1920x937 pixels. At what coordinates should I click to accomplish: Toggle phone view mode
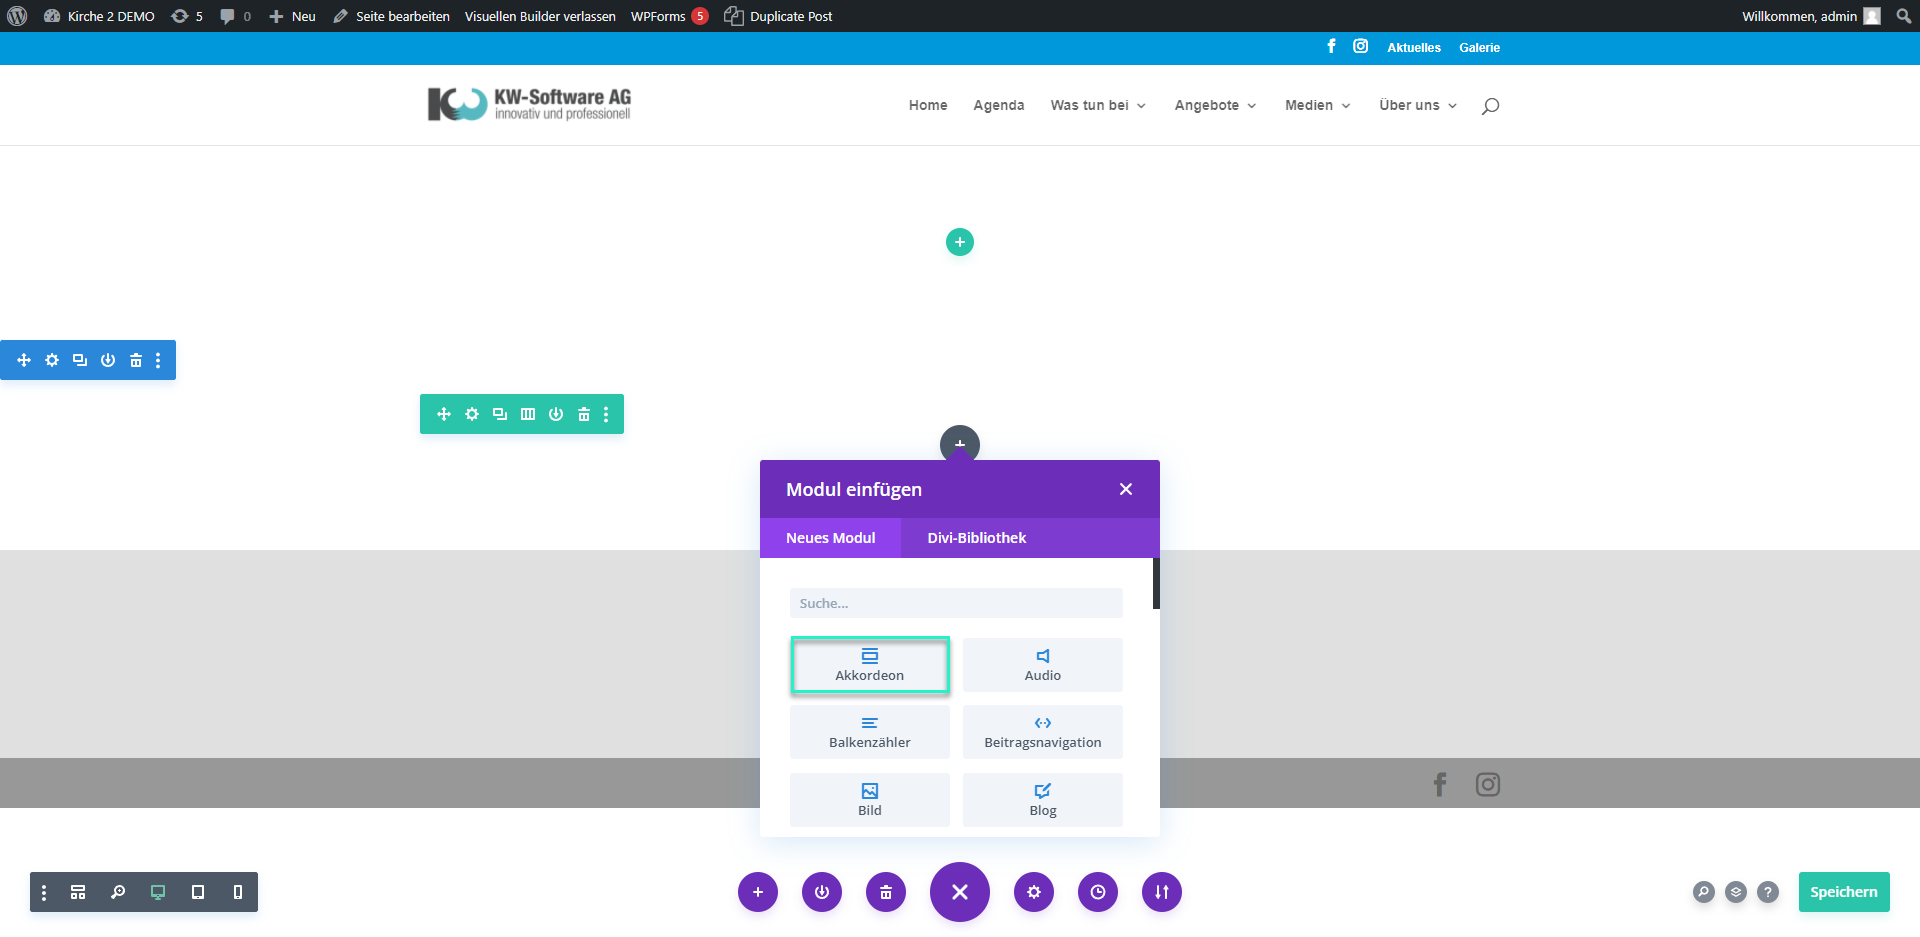coord(238,892)
